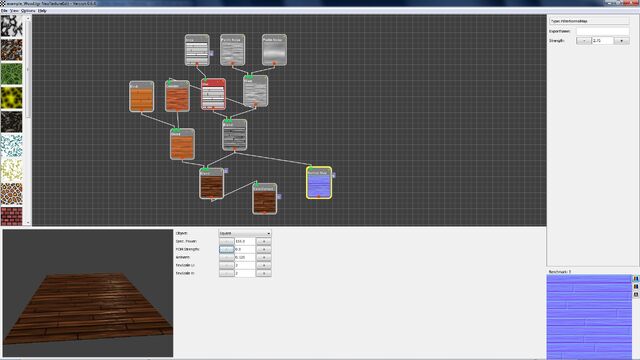This screenshot has width=640, height=360.
Task: Click the topmost icon beside the normal map preview
Action: click(x=636, y=279)
